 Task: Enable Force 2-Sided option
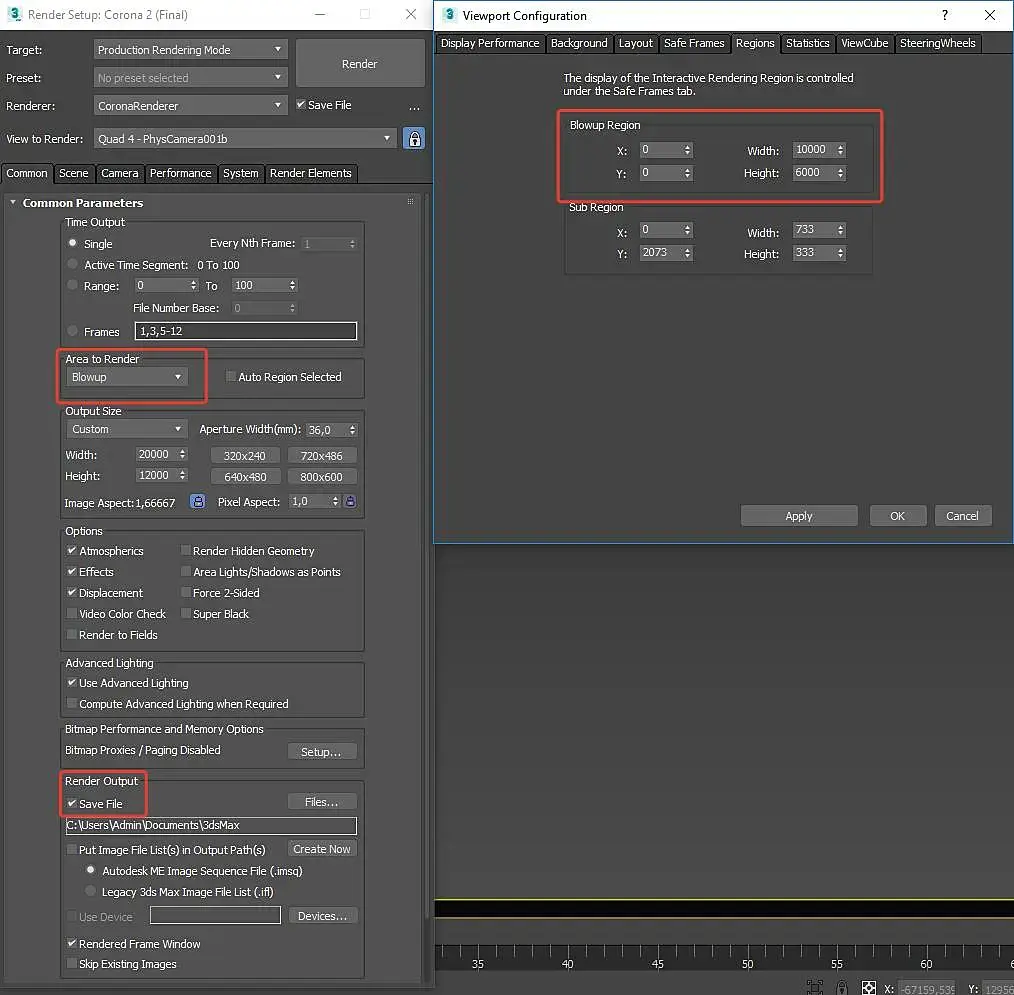pos(186,592)
